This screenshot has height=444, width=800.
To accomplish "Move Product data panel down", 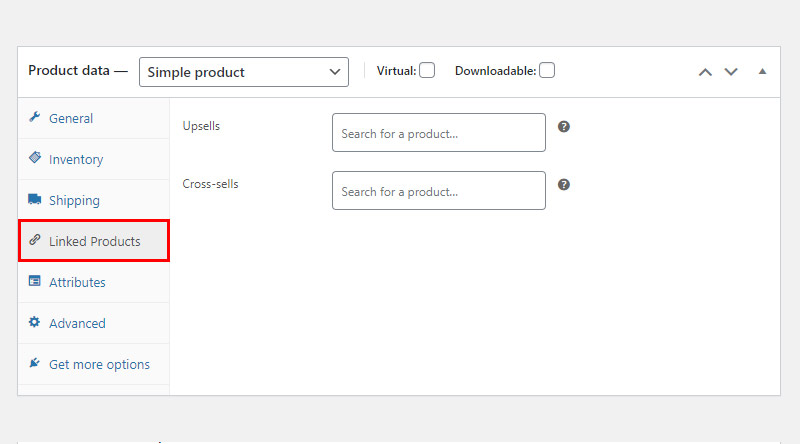I will coord(731,72).
